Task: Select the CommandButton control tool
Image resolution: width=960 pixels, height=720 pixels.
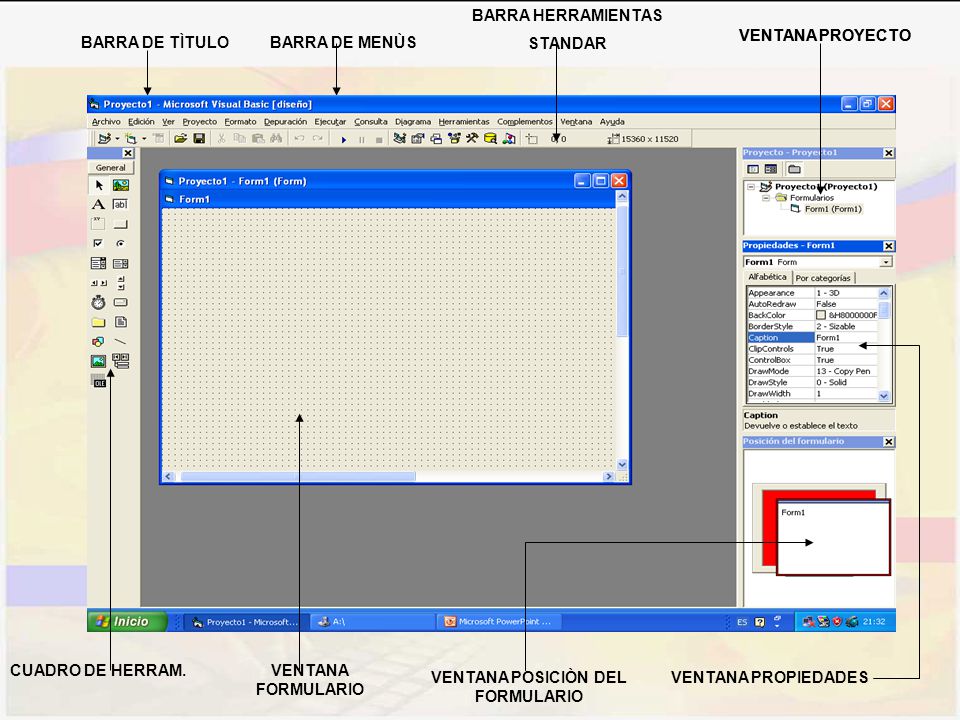Action: (121, 224)
